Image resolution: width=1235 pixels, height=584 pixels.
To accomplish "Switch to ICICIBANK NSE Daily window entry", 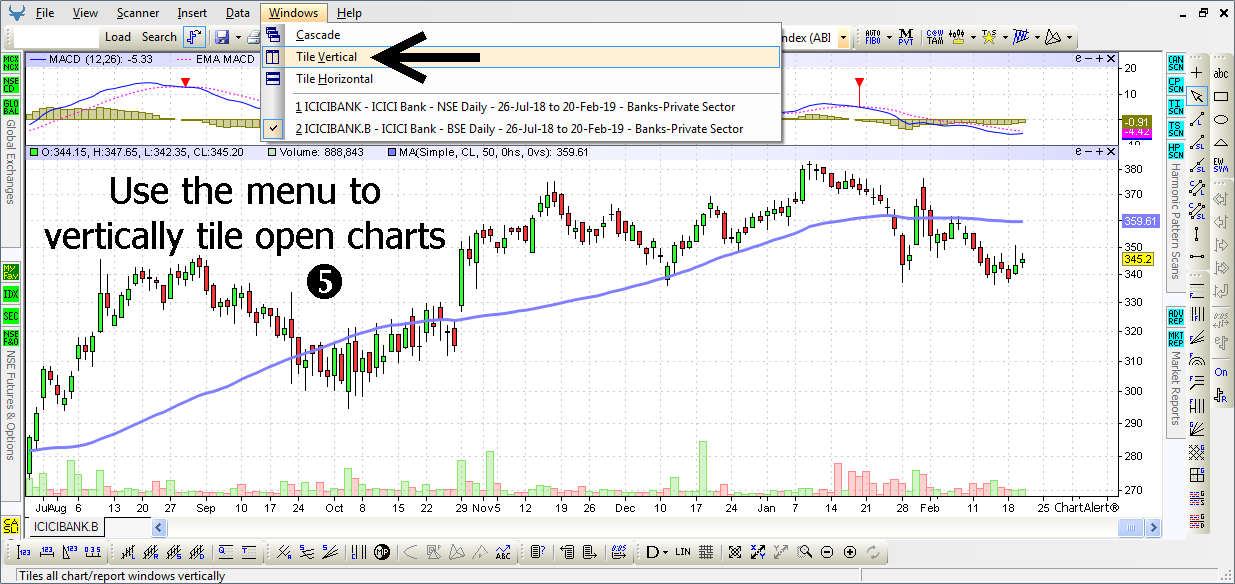I will [x=520, y=106].
